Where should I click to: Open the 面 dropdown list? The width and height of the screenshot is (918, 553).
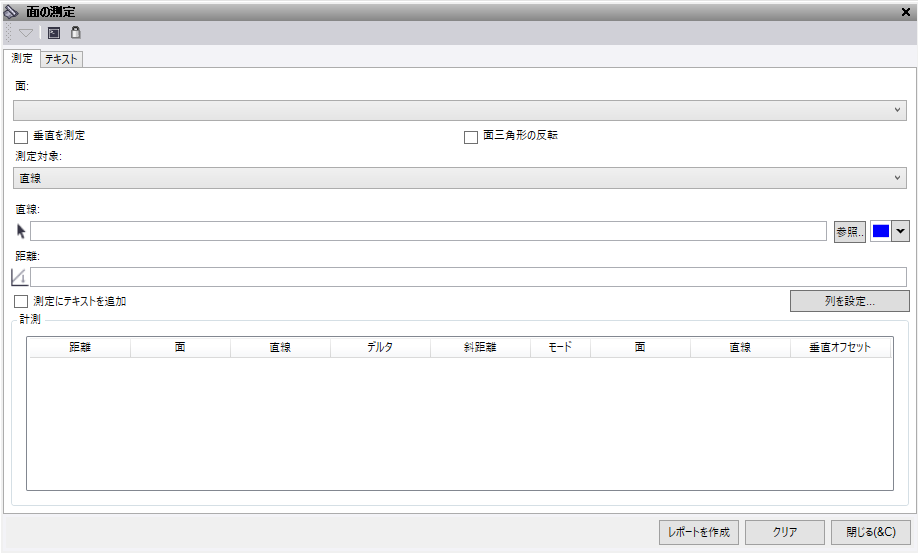(x=460, y=110)
